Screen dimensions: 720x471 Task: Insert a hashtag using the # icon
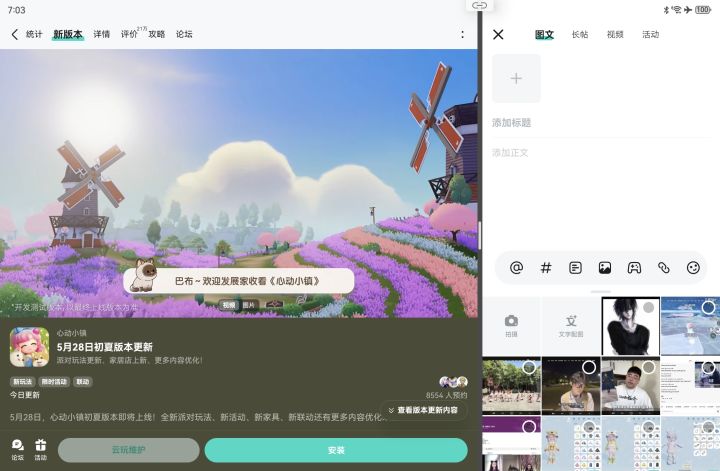(x=546, y=268)
